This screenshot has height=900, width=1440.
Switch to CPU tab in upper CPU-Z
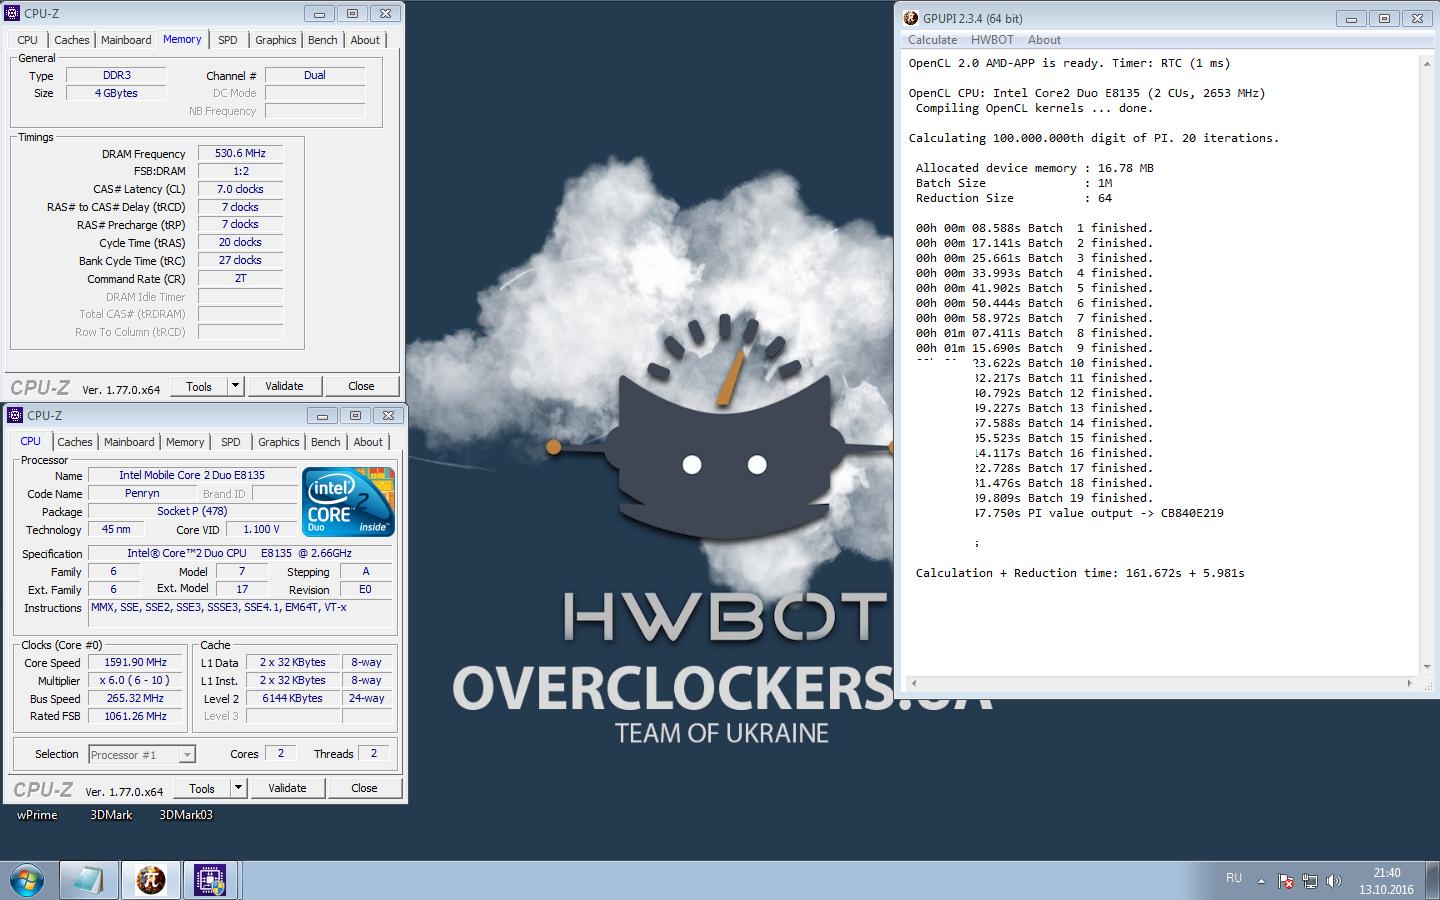(x=28, y=40)
